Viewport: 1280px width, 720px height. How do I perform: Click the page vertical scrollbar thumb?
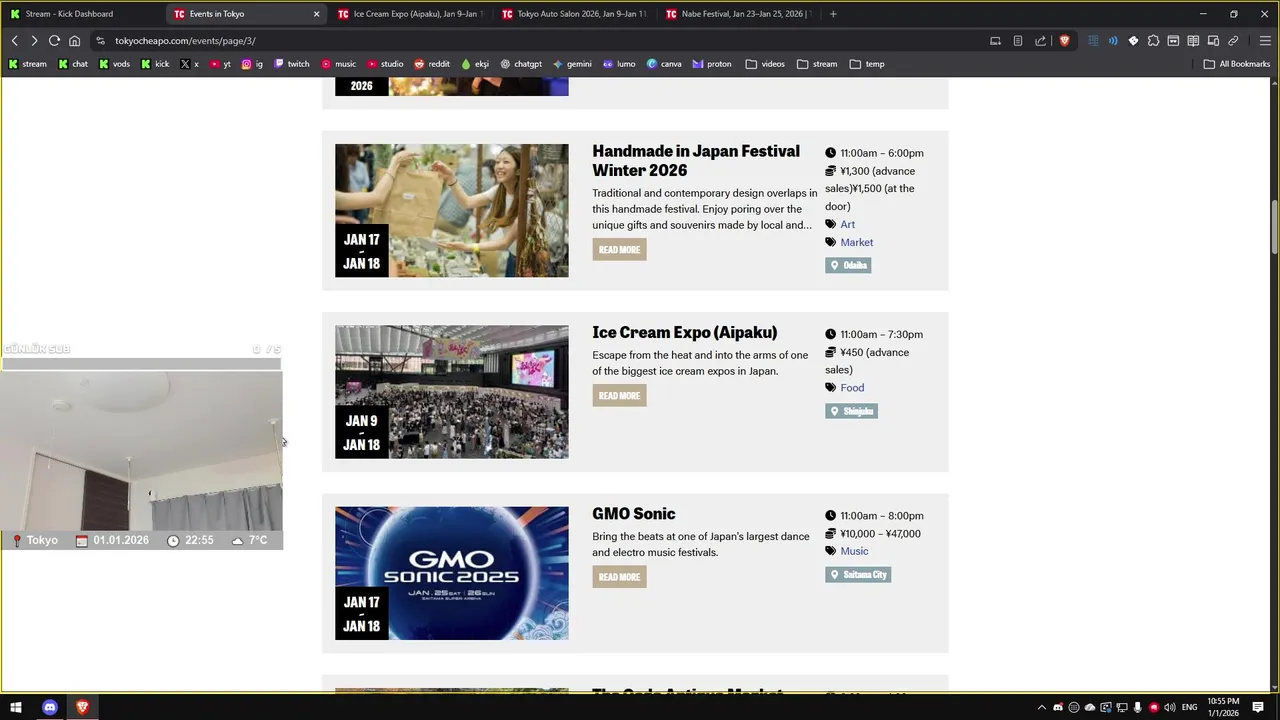click(x=1274, y=227)
